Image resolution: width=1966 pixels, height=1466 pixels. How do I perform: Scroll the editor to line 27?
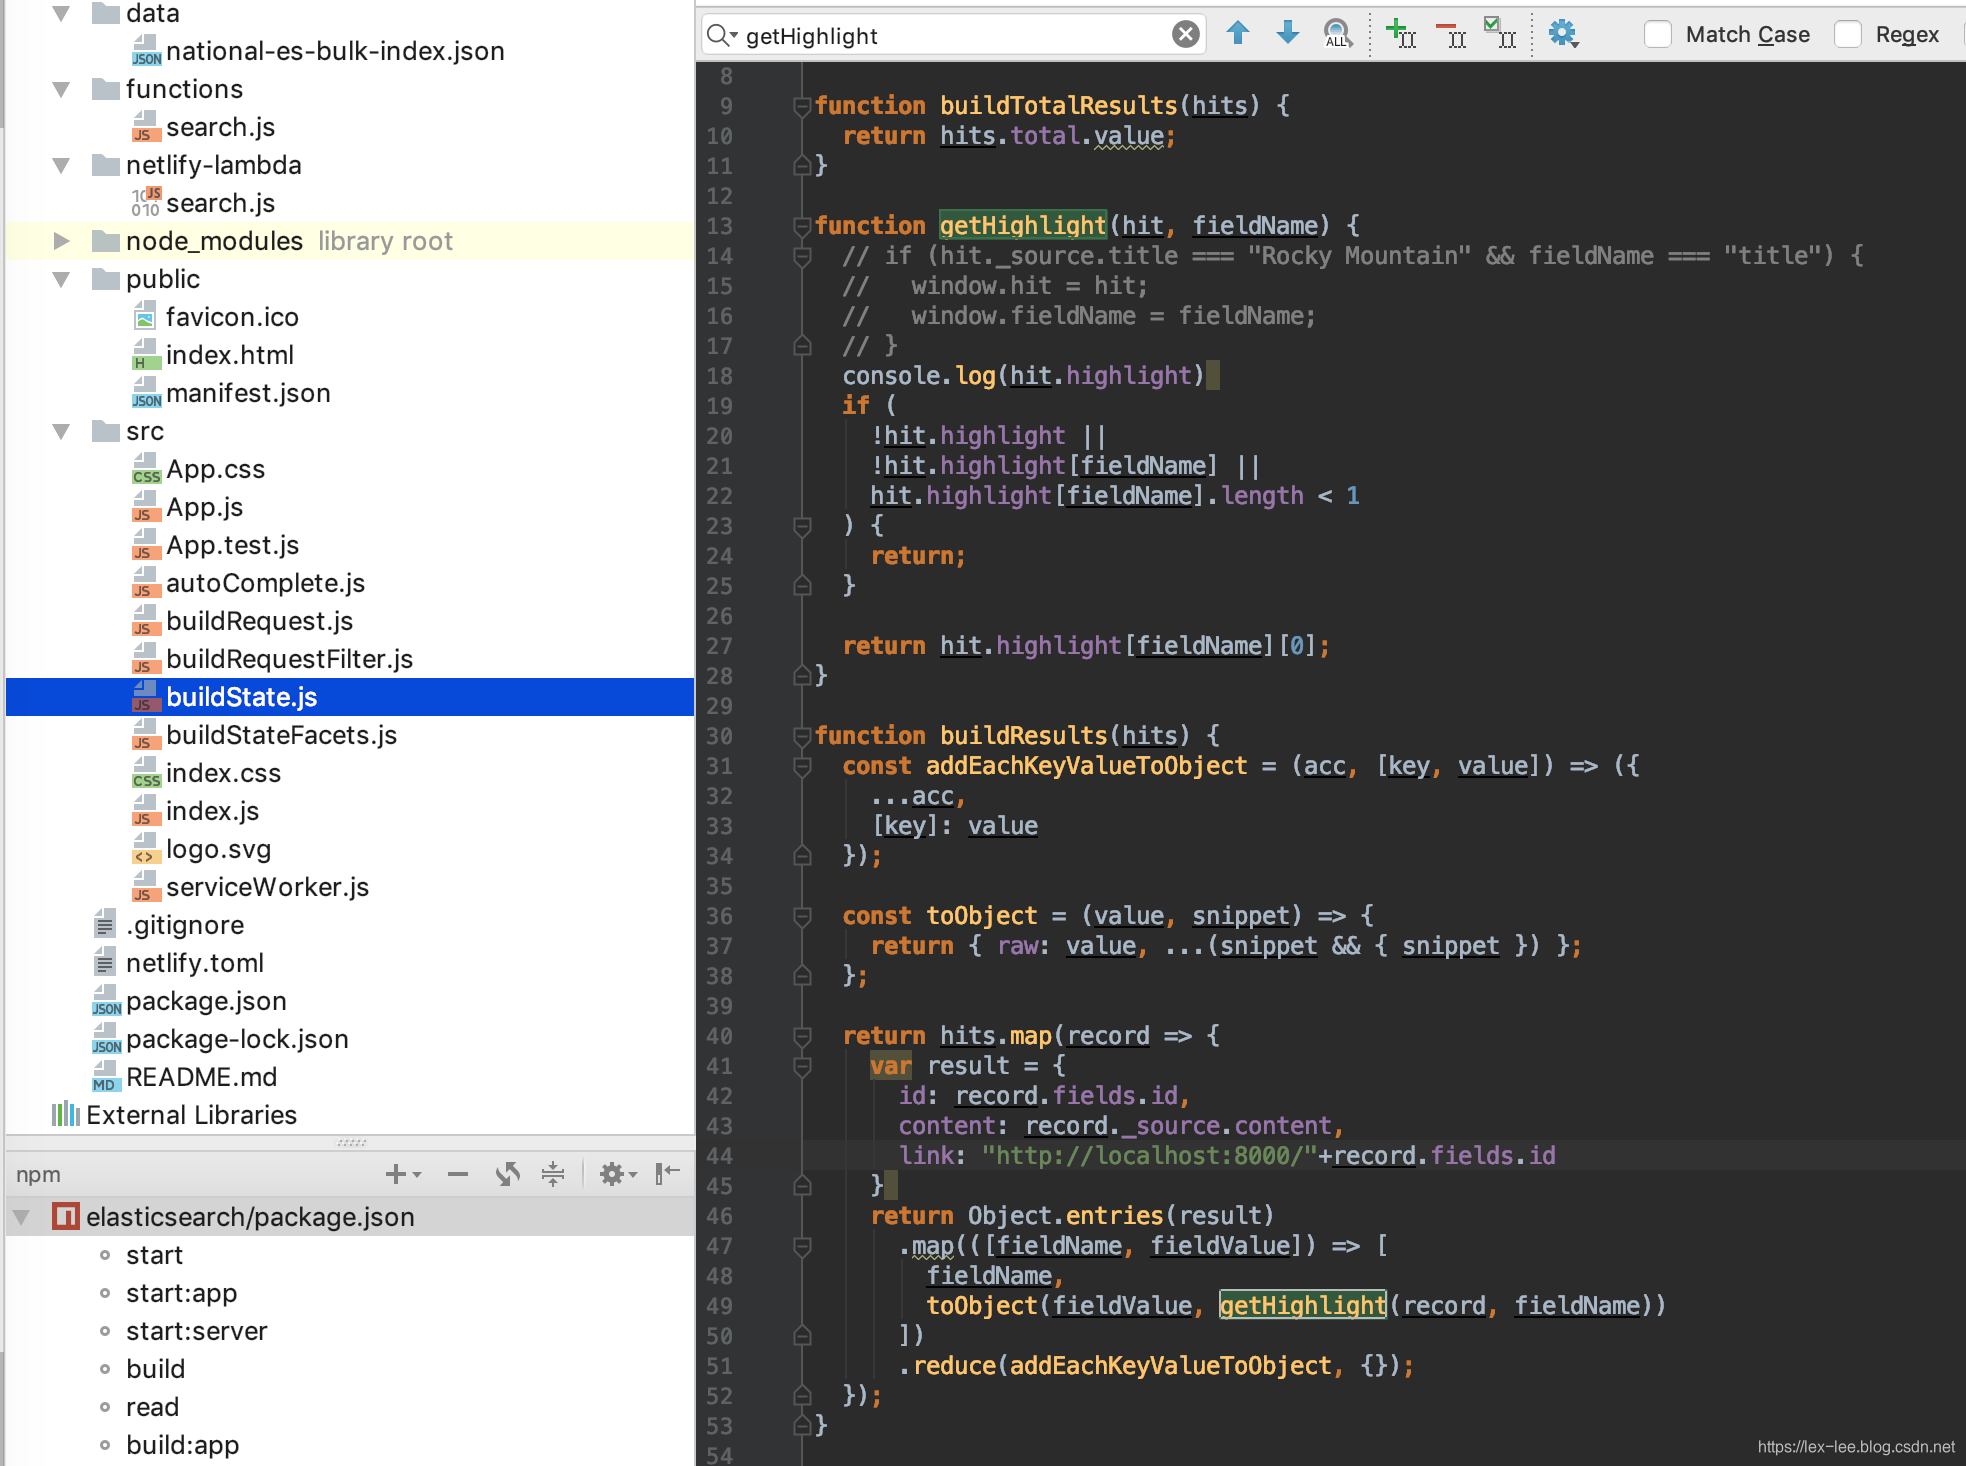coord(1078,645)
